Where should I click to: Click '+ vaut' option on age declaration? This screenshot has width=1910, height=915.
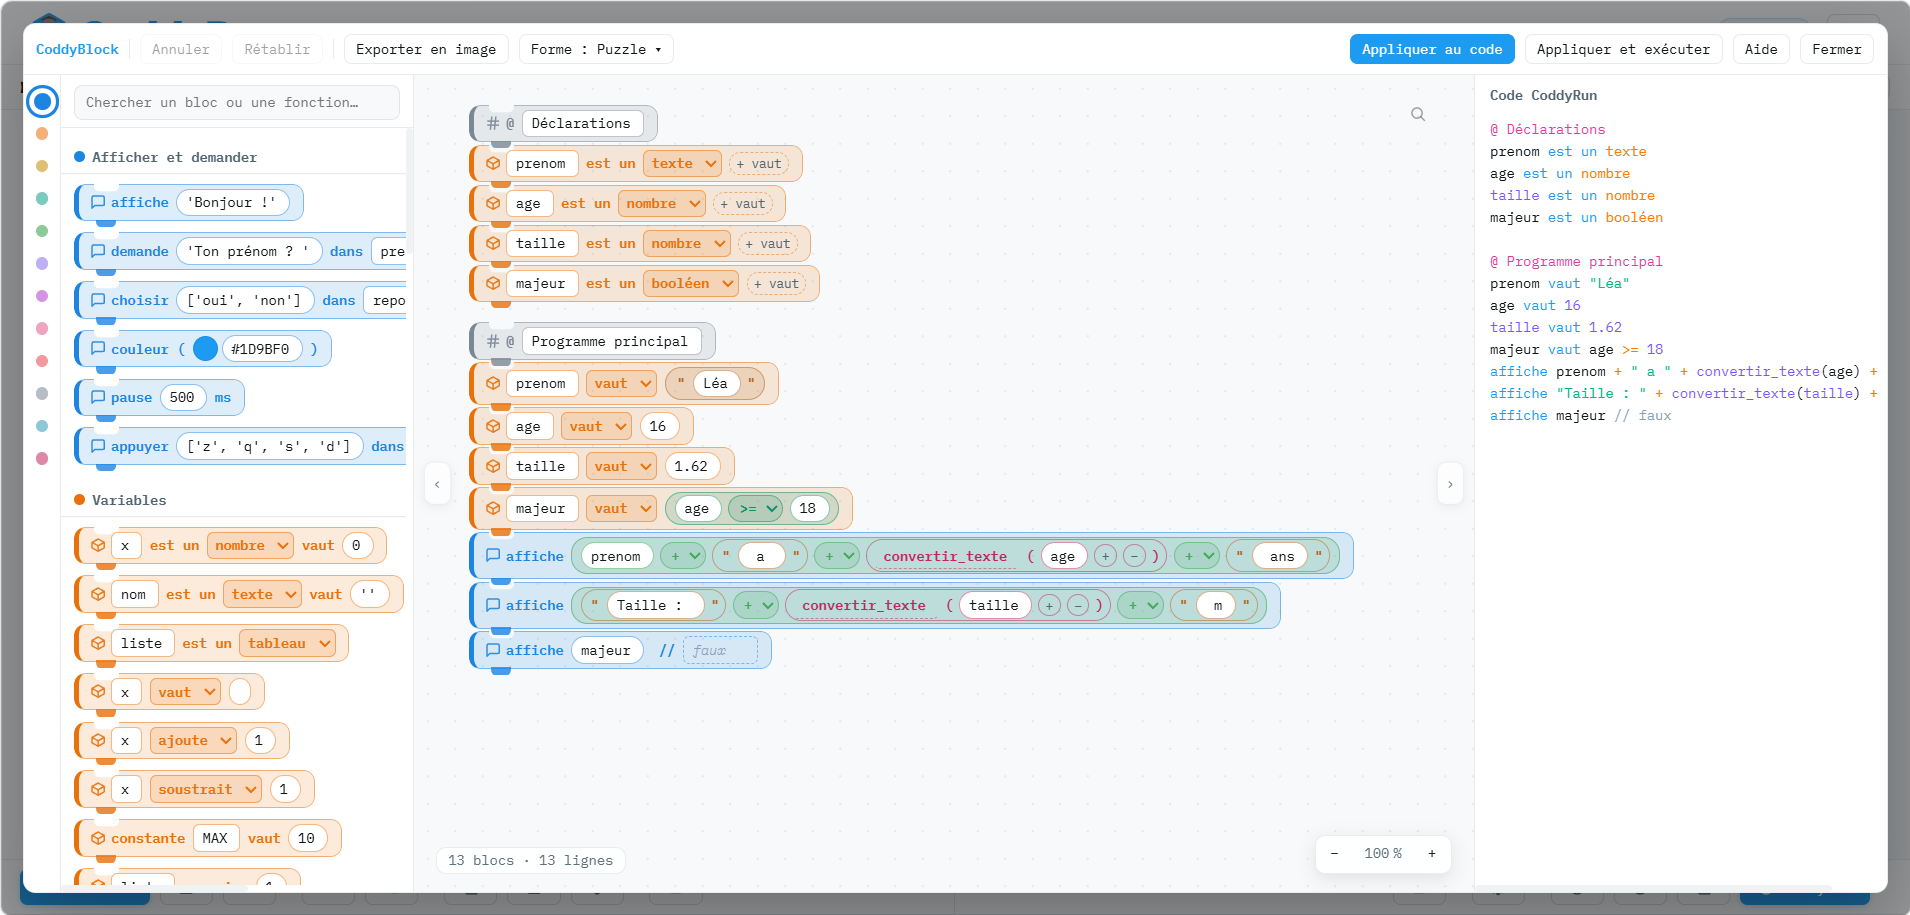pyautogui.click(x=742, y=203)
